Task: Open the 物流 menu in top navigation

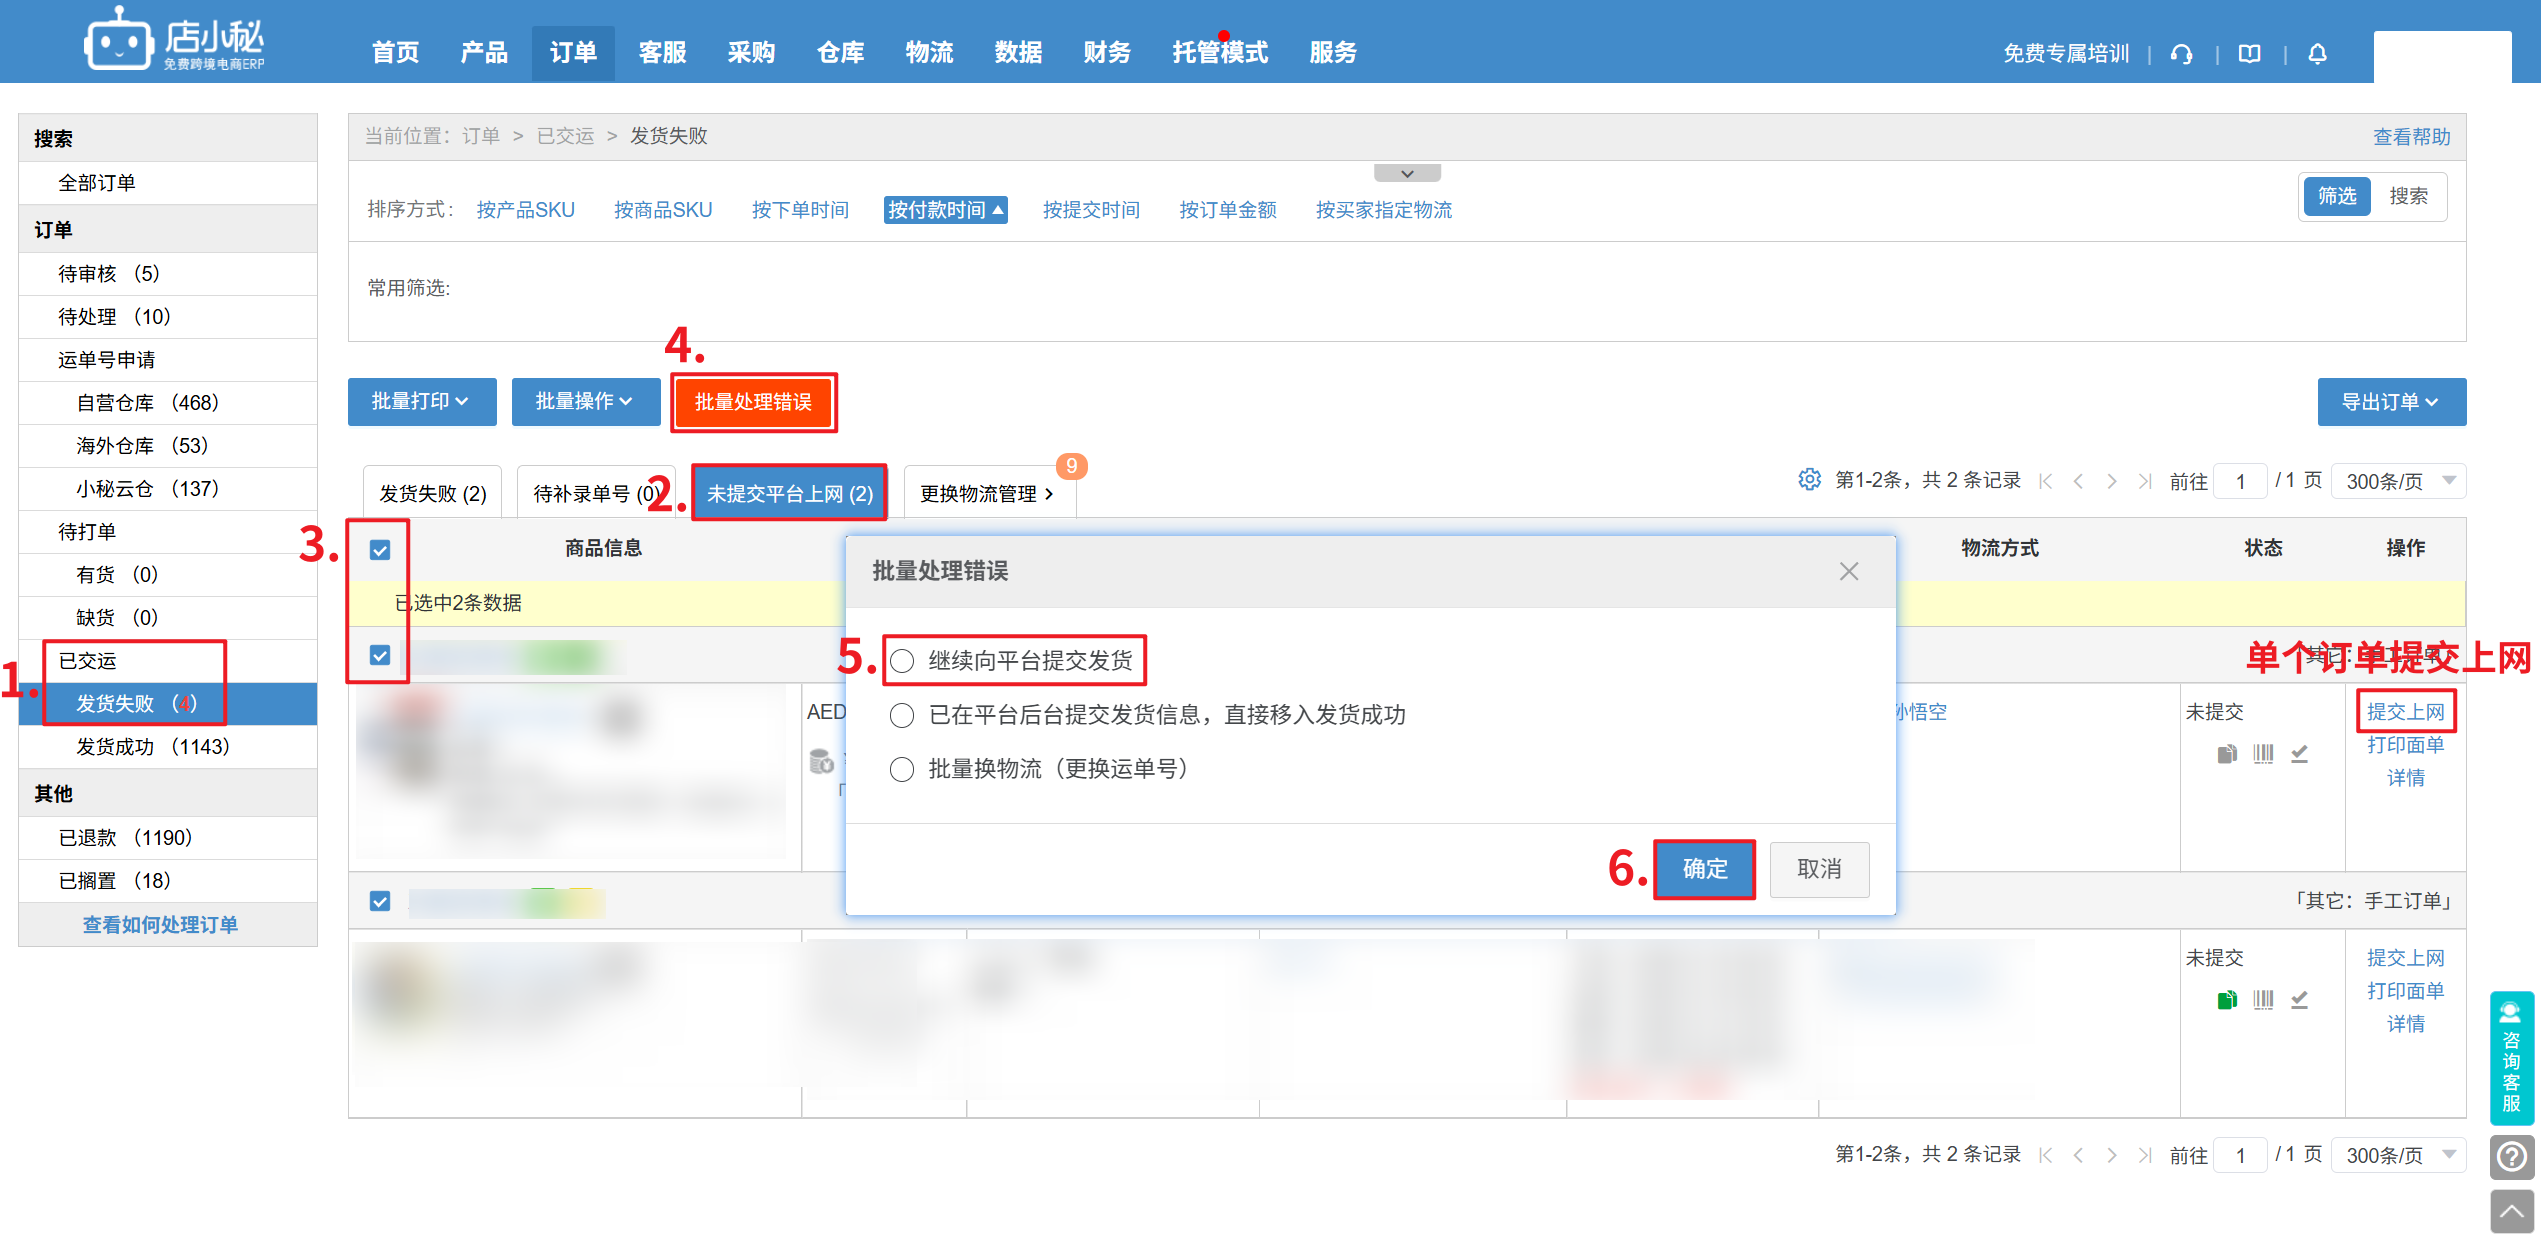Action: pyautogui.click(x=929, y=53)
